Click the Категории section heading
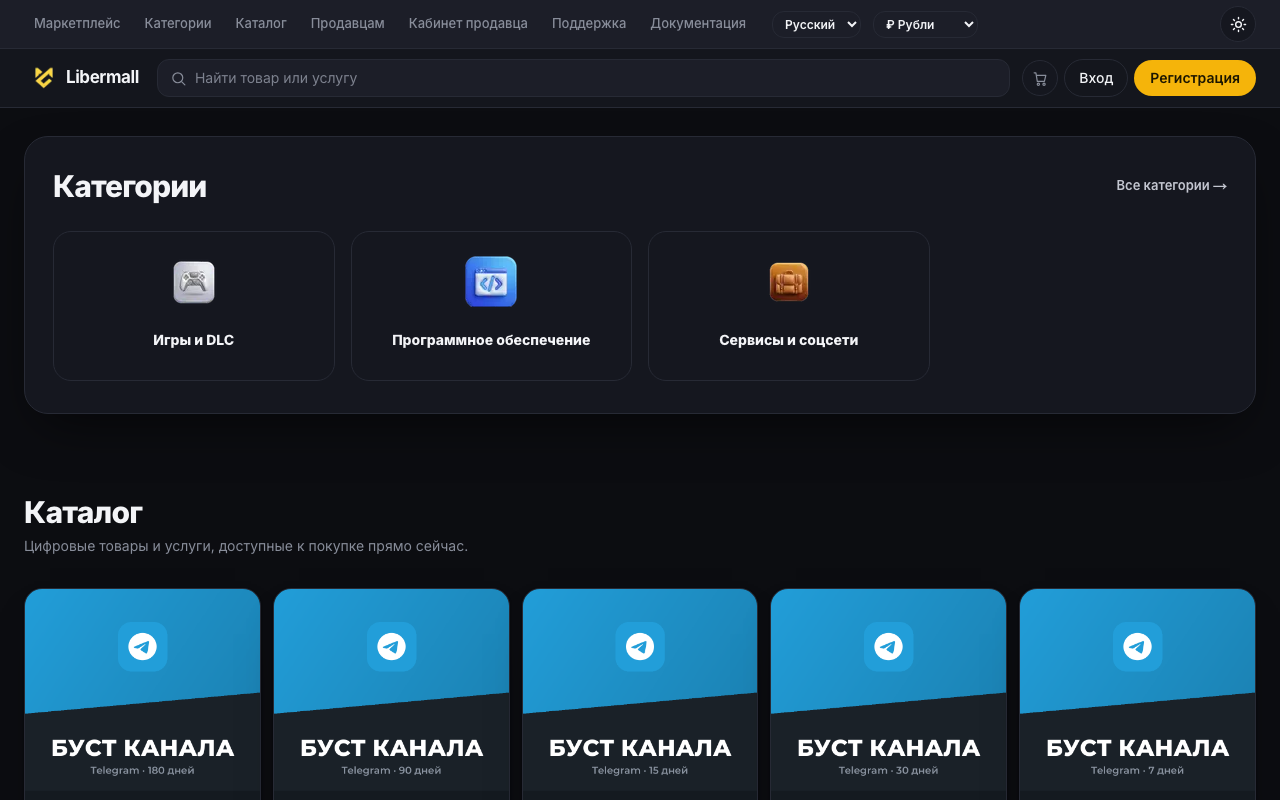Screen dimensions: 1280x800 point(130,186)
